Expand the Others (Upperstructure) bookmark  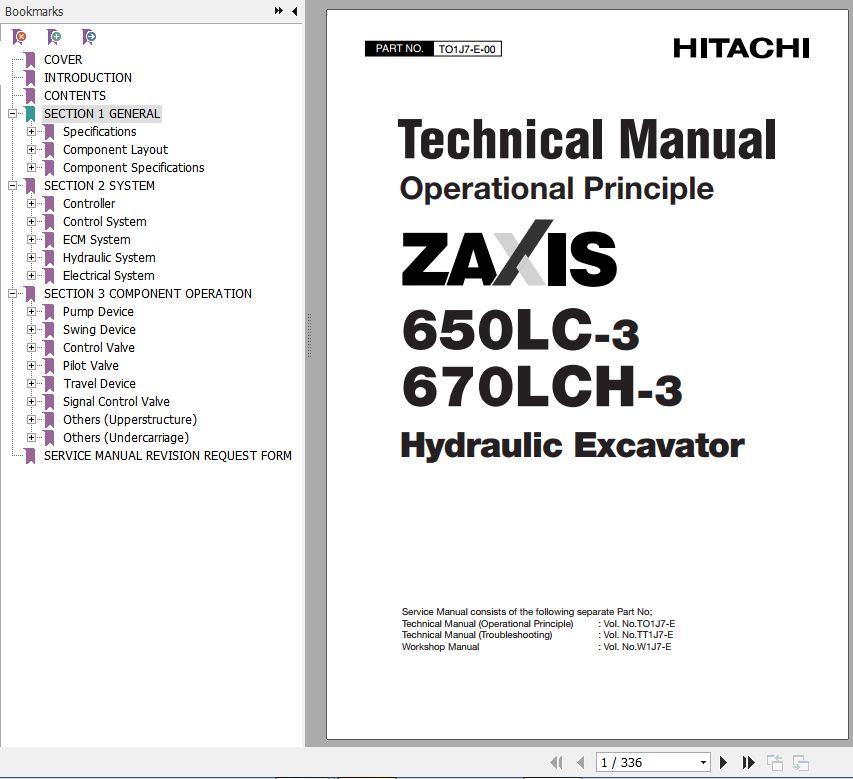(x=31, y=419)
